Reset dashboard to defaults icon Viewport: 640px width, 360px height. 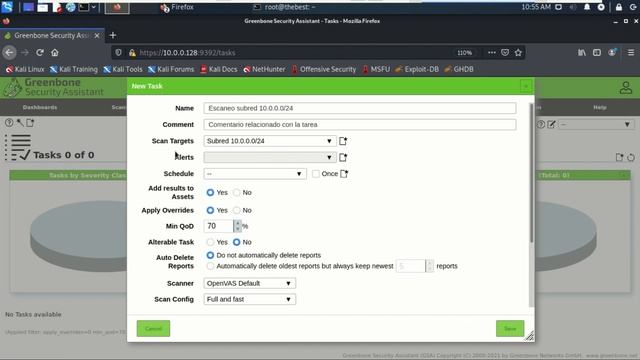[631, 157]
